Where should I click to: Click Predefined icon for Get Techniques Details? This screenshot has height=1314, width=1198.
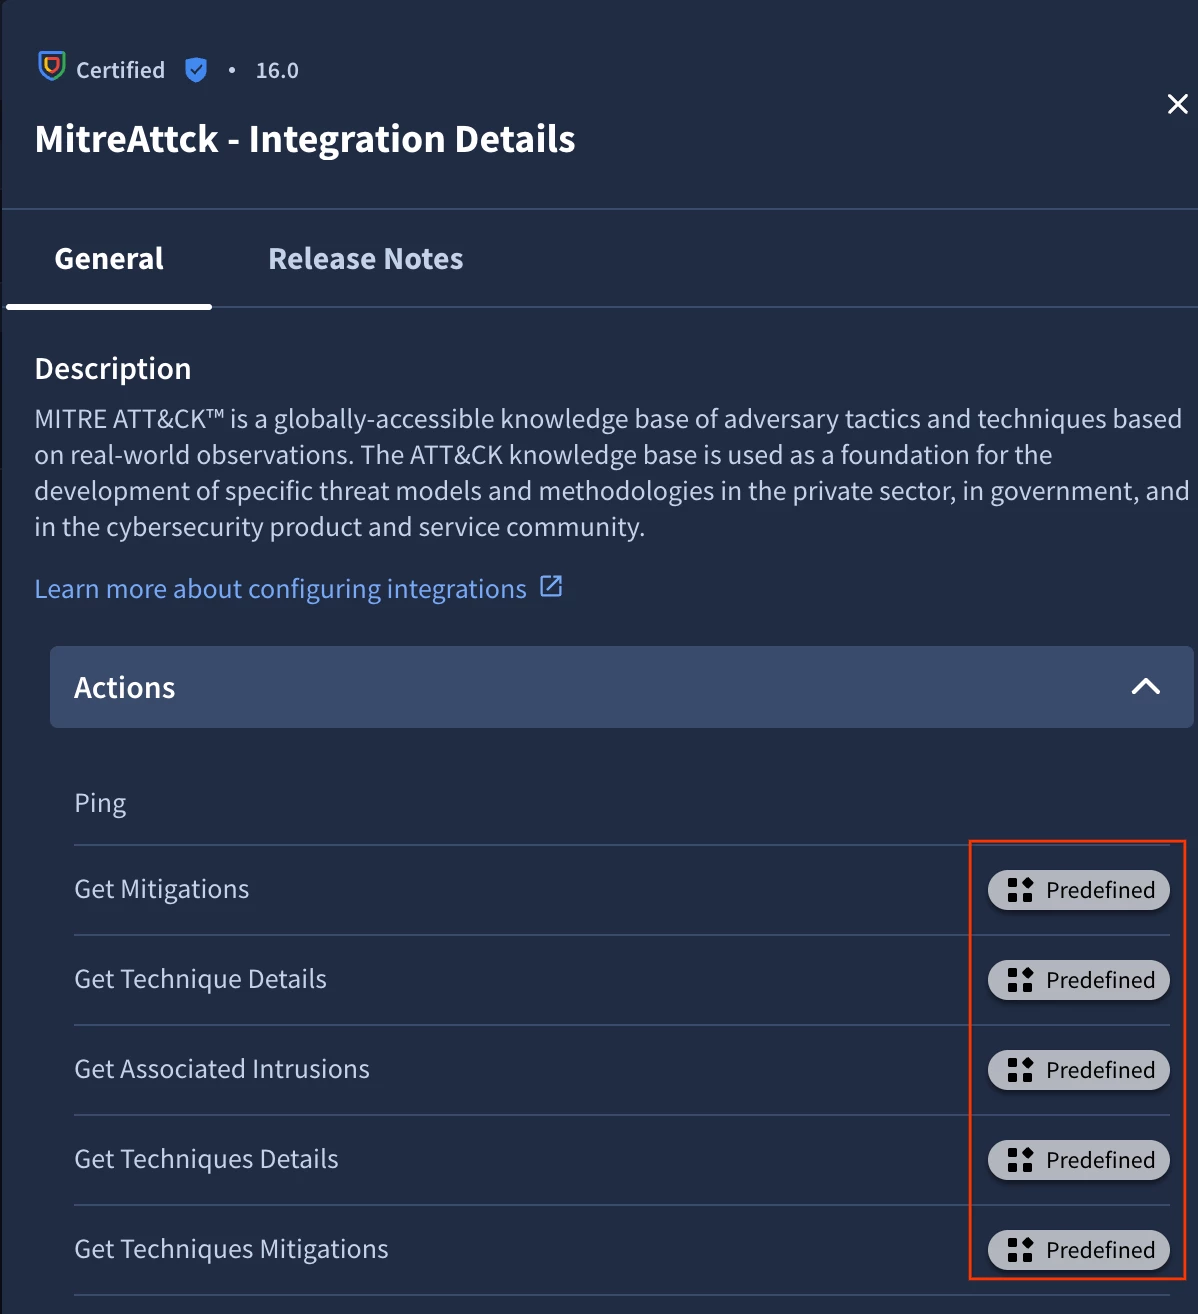click(1020, 1160)
